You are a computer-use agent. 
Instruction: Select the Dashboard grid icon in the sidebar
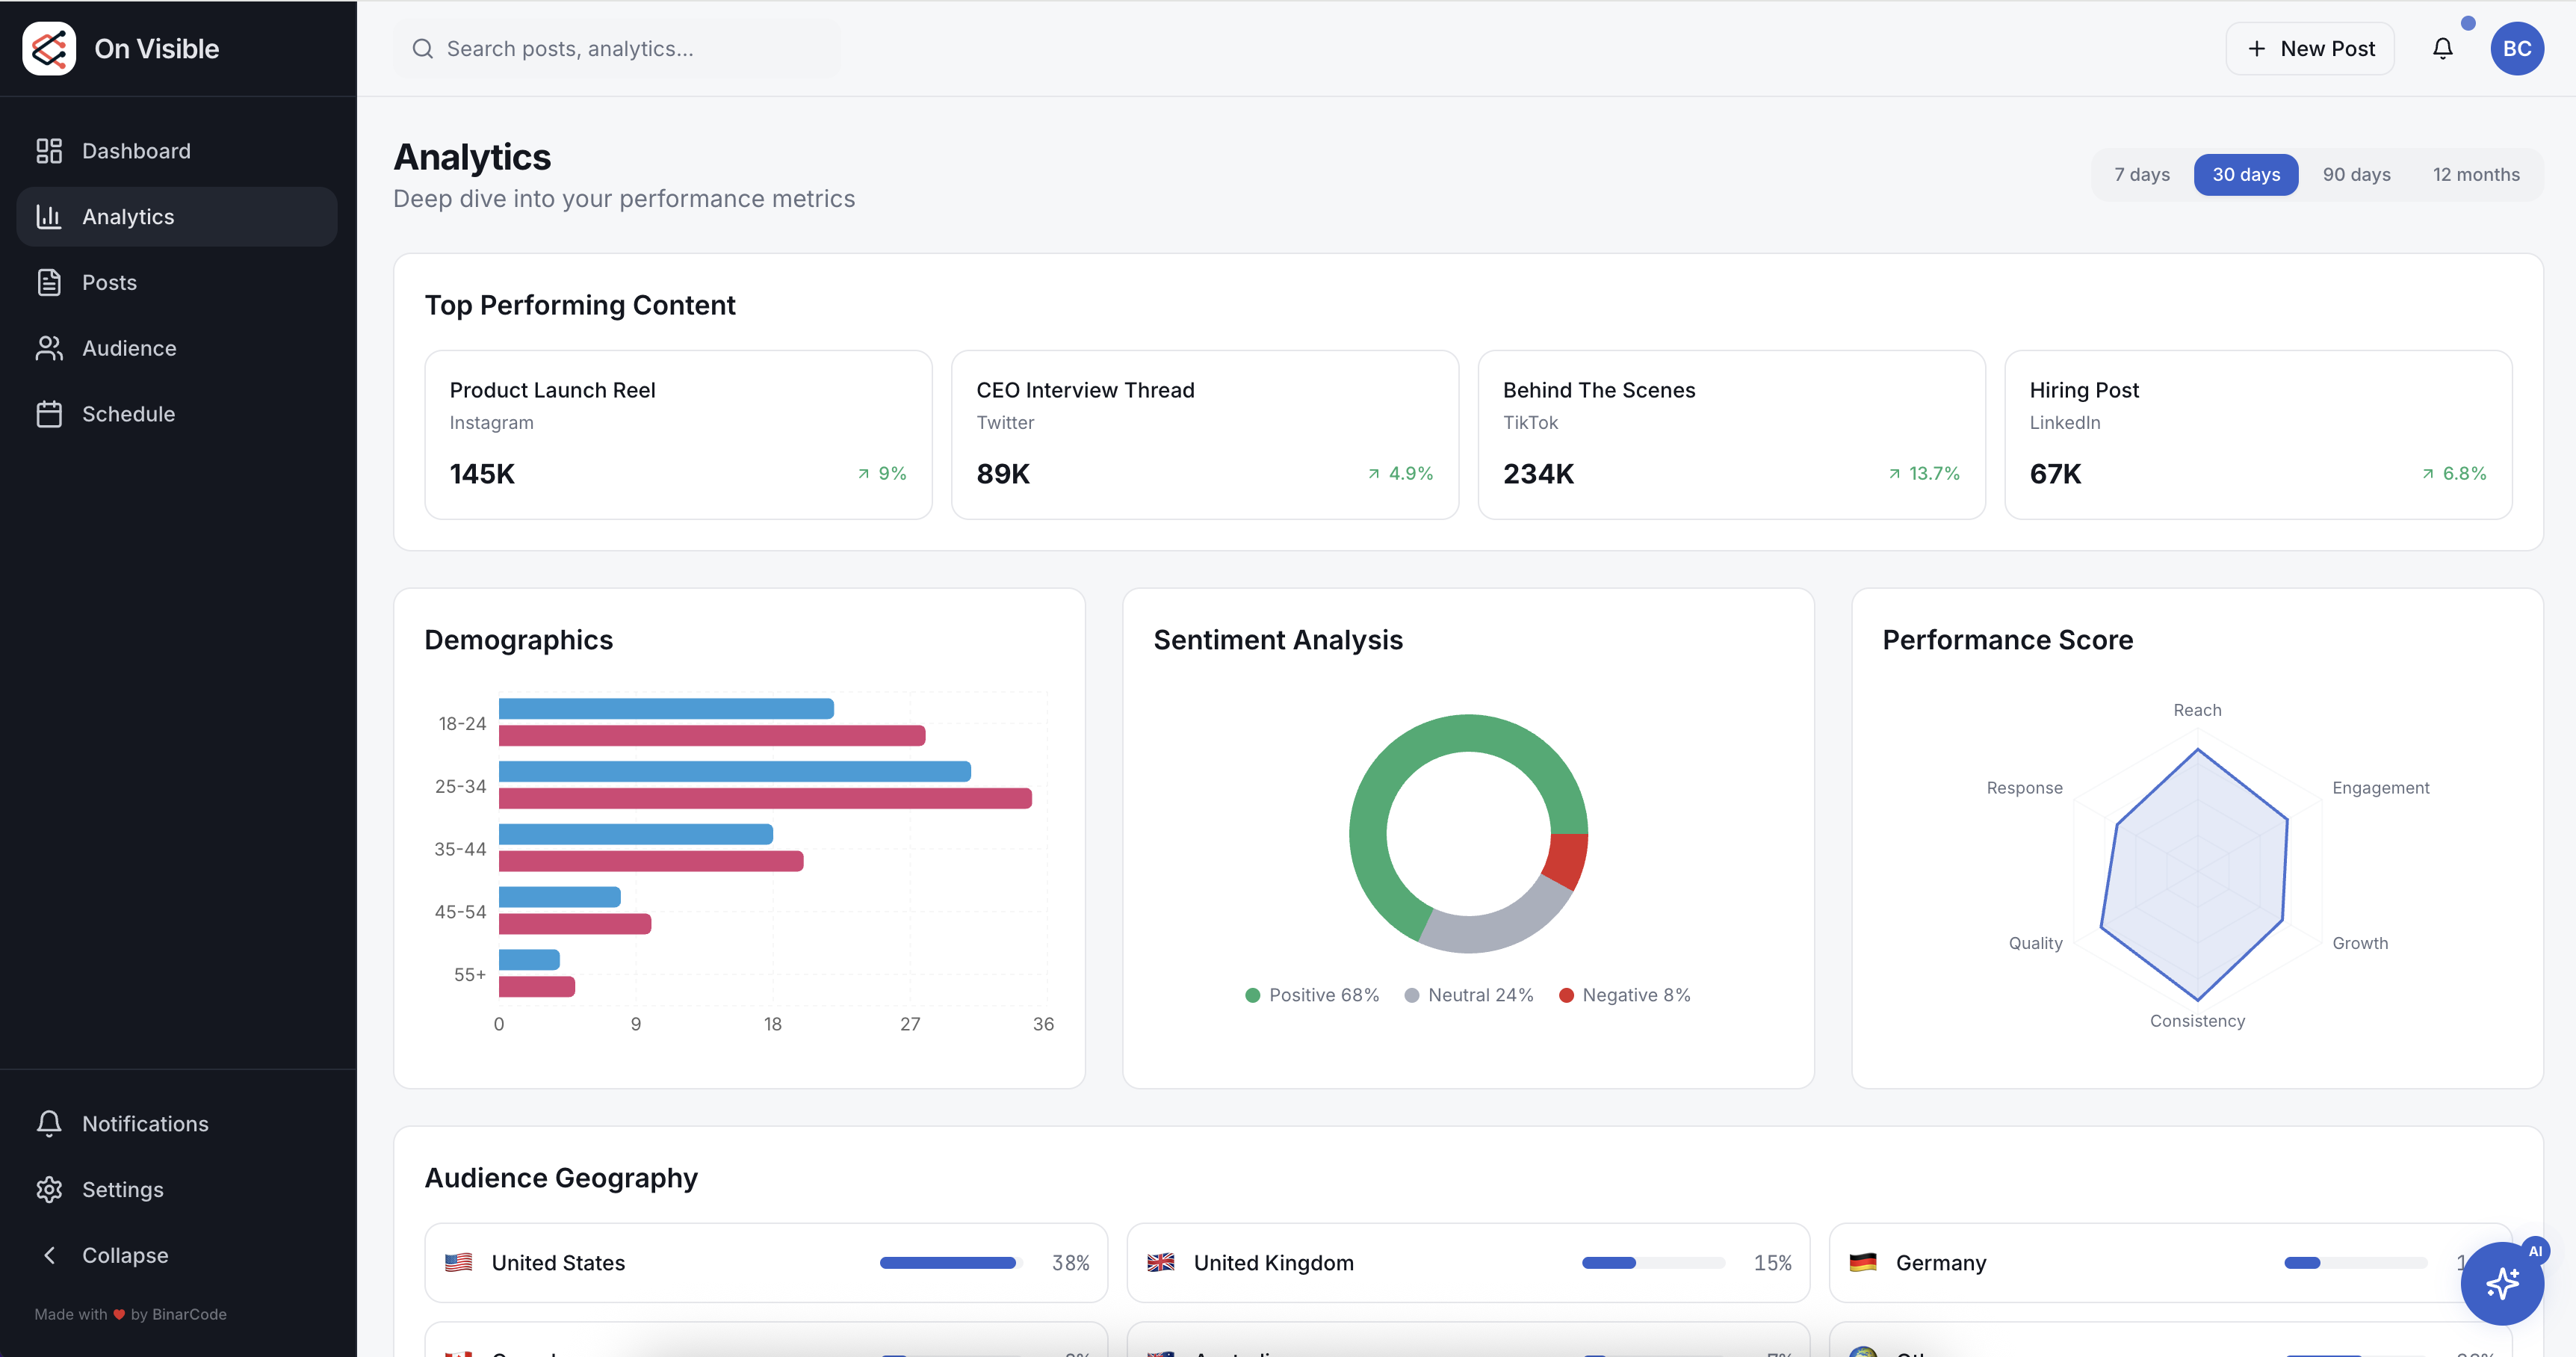(50, 150)
